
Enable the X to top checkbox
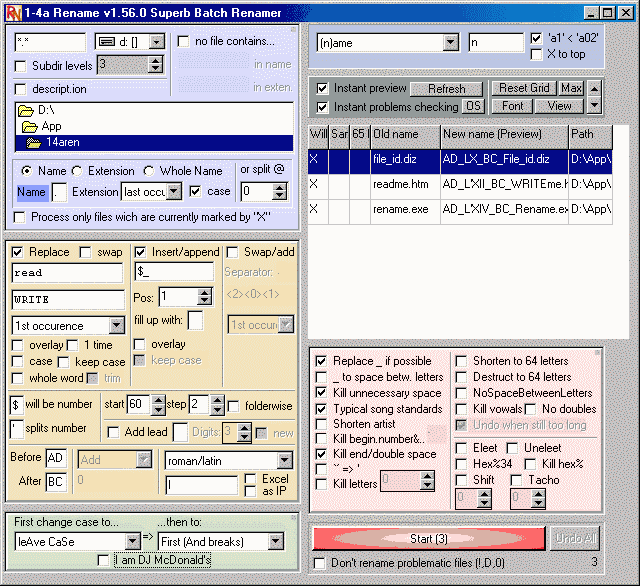pyautogui.click(x=536, y=54)
